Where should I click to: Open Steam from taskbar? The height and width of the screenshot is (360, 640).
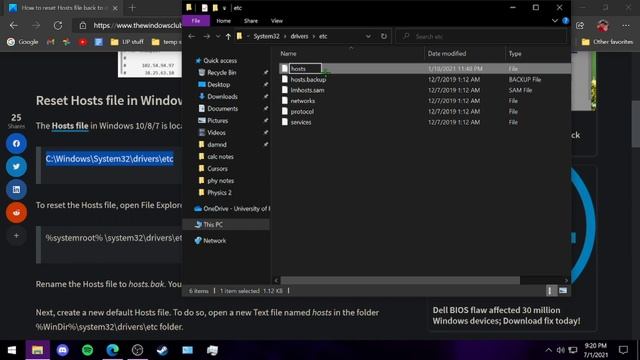click(162, 350)
